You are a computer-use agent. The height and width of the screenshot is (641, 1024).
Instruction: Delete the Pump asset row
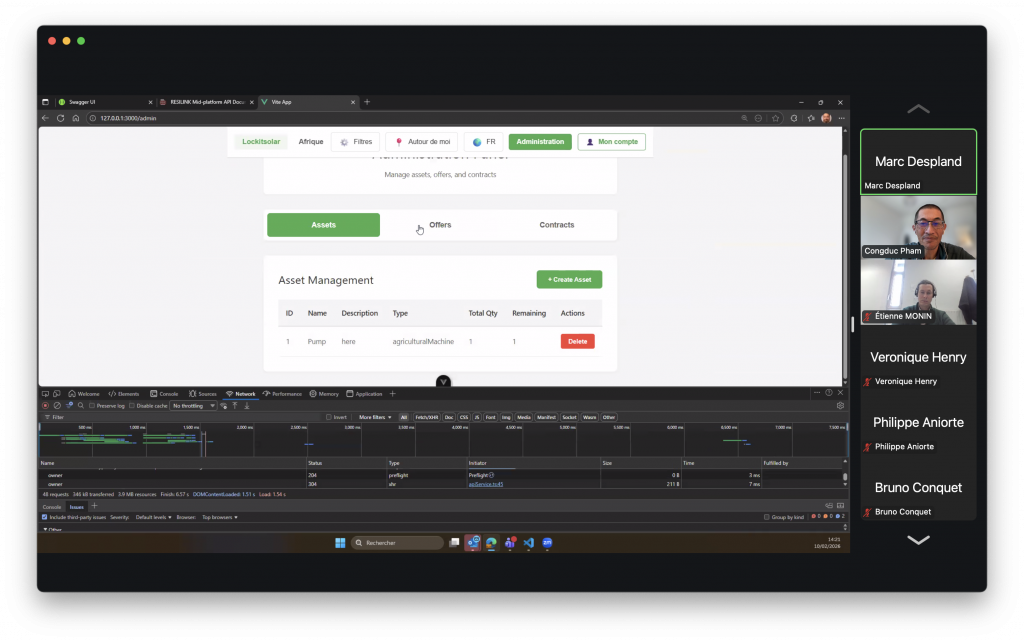click(577, 341)
